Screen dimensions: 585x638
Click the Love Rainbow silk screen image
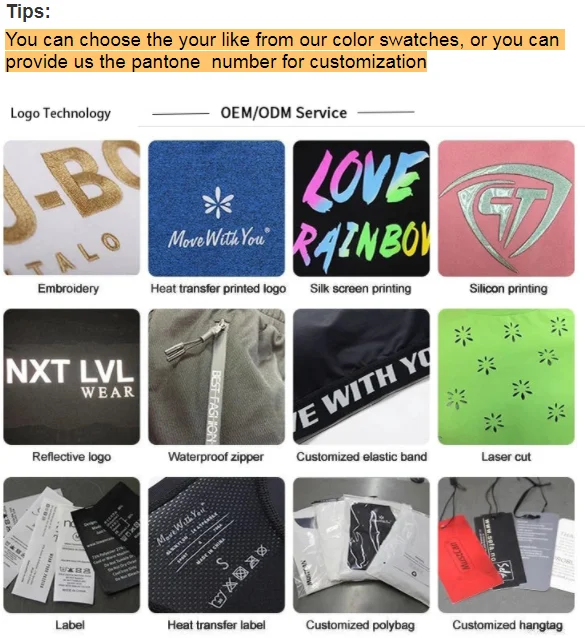pos(361,208)
